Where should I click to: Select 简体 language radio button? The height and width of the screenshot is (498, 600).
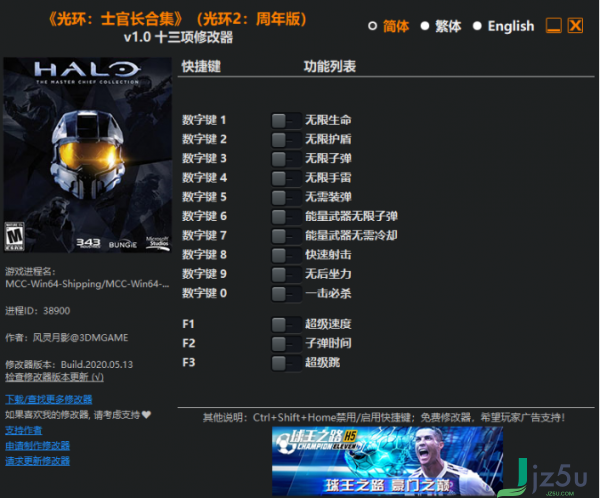372,26
